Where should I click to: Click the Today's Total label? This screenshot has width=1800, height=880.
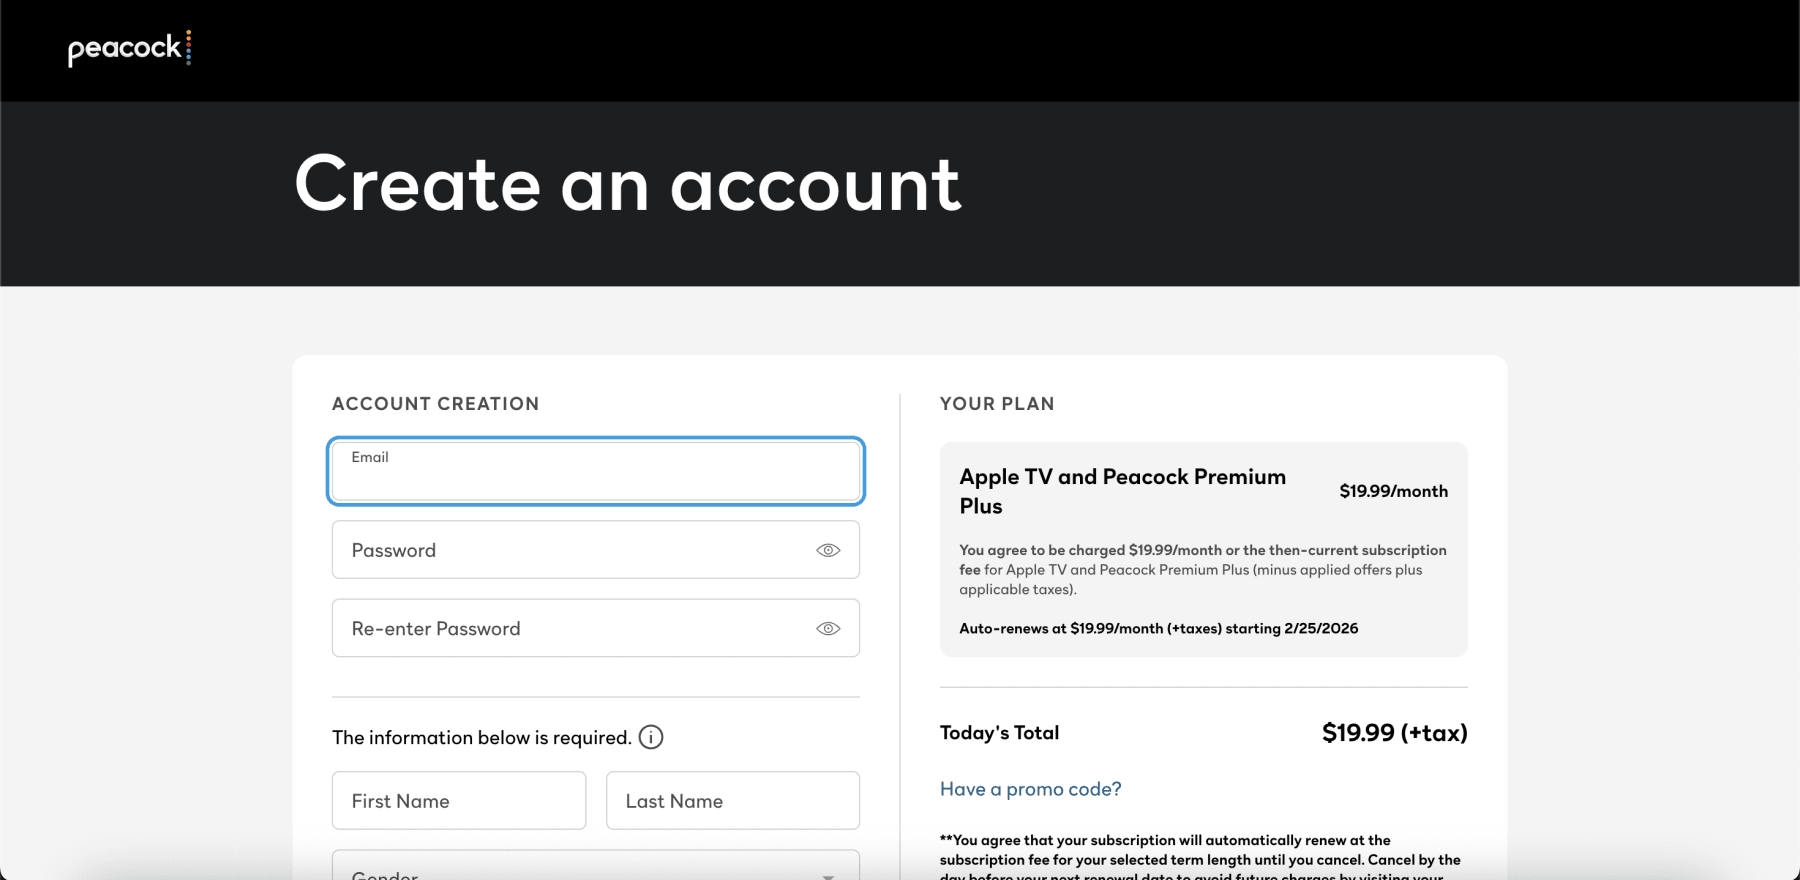pos(999,733)
